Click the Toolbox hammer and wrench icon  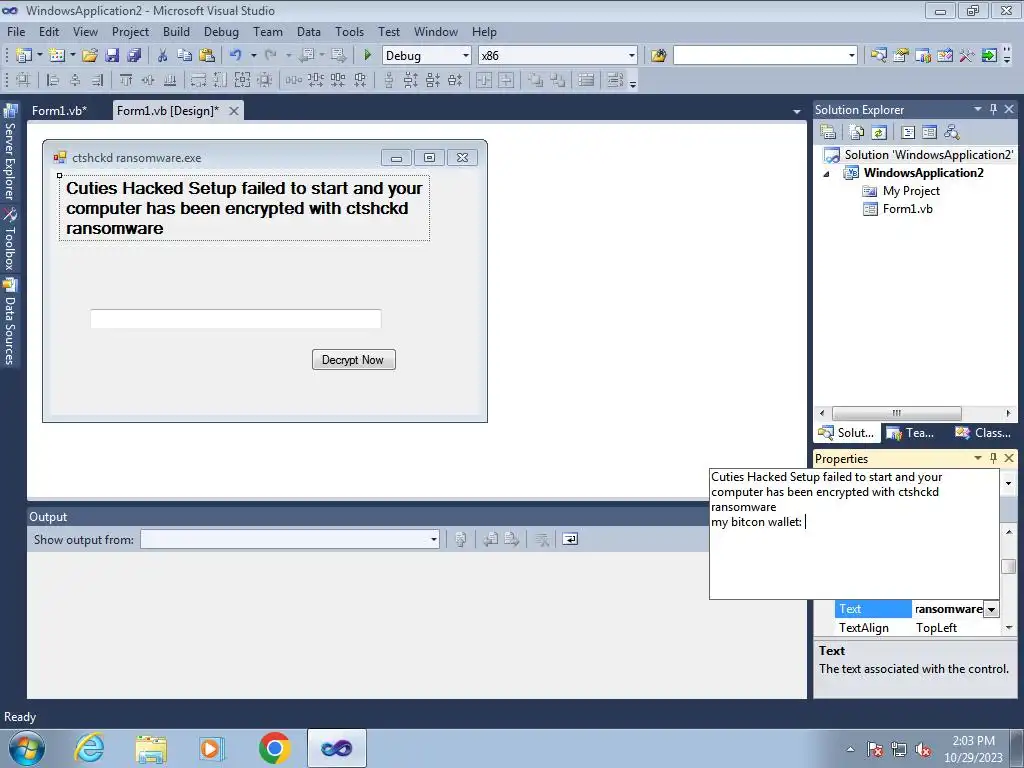(967, 56)
